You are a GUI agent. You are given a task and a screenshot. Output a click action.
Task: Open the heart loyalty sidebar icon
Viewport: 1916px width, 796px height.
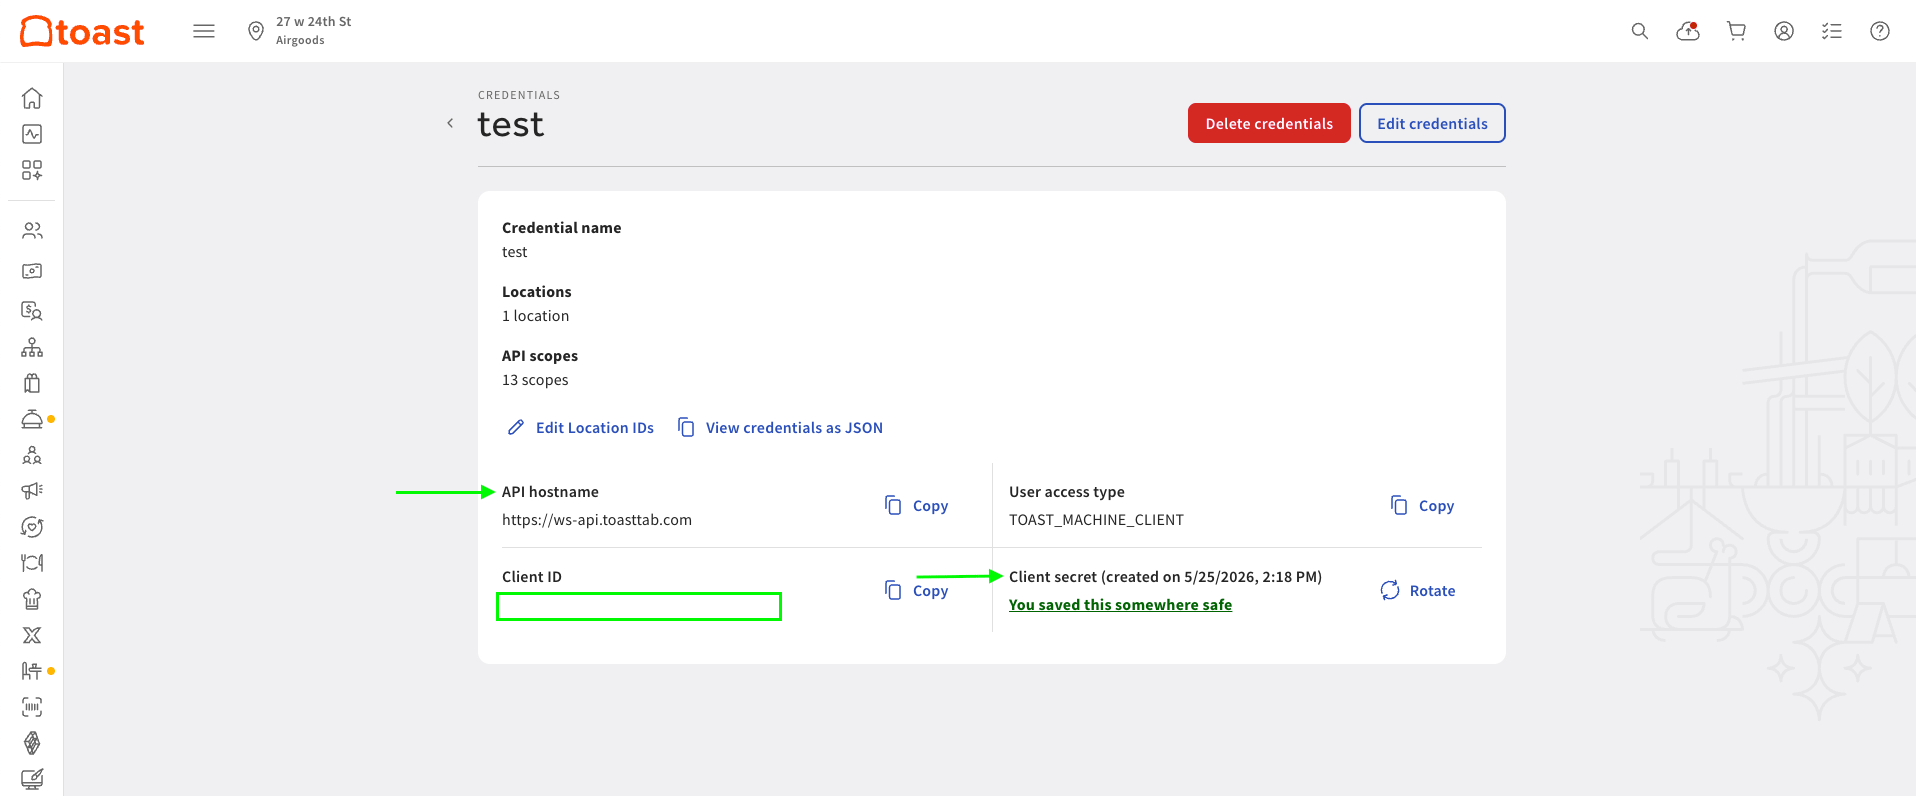point(32,527)
